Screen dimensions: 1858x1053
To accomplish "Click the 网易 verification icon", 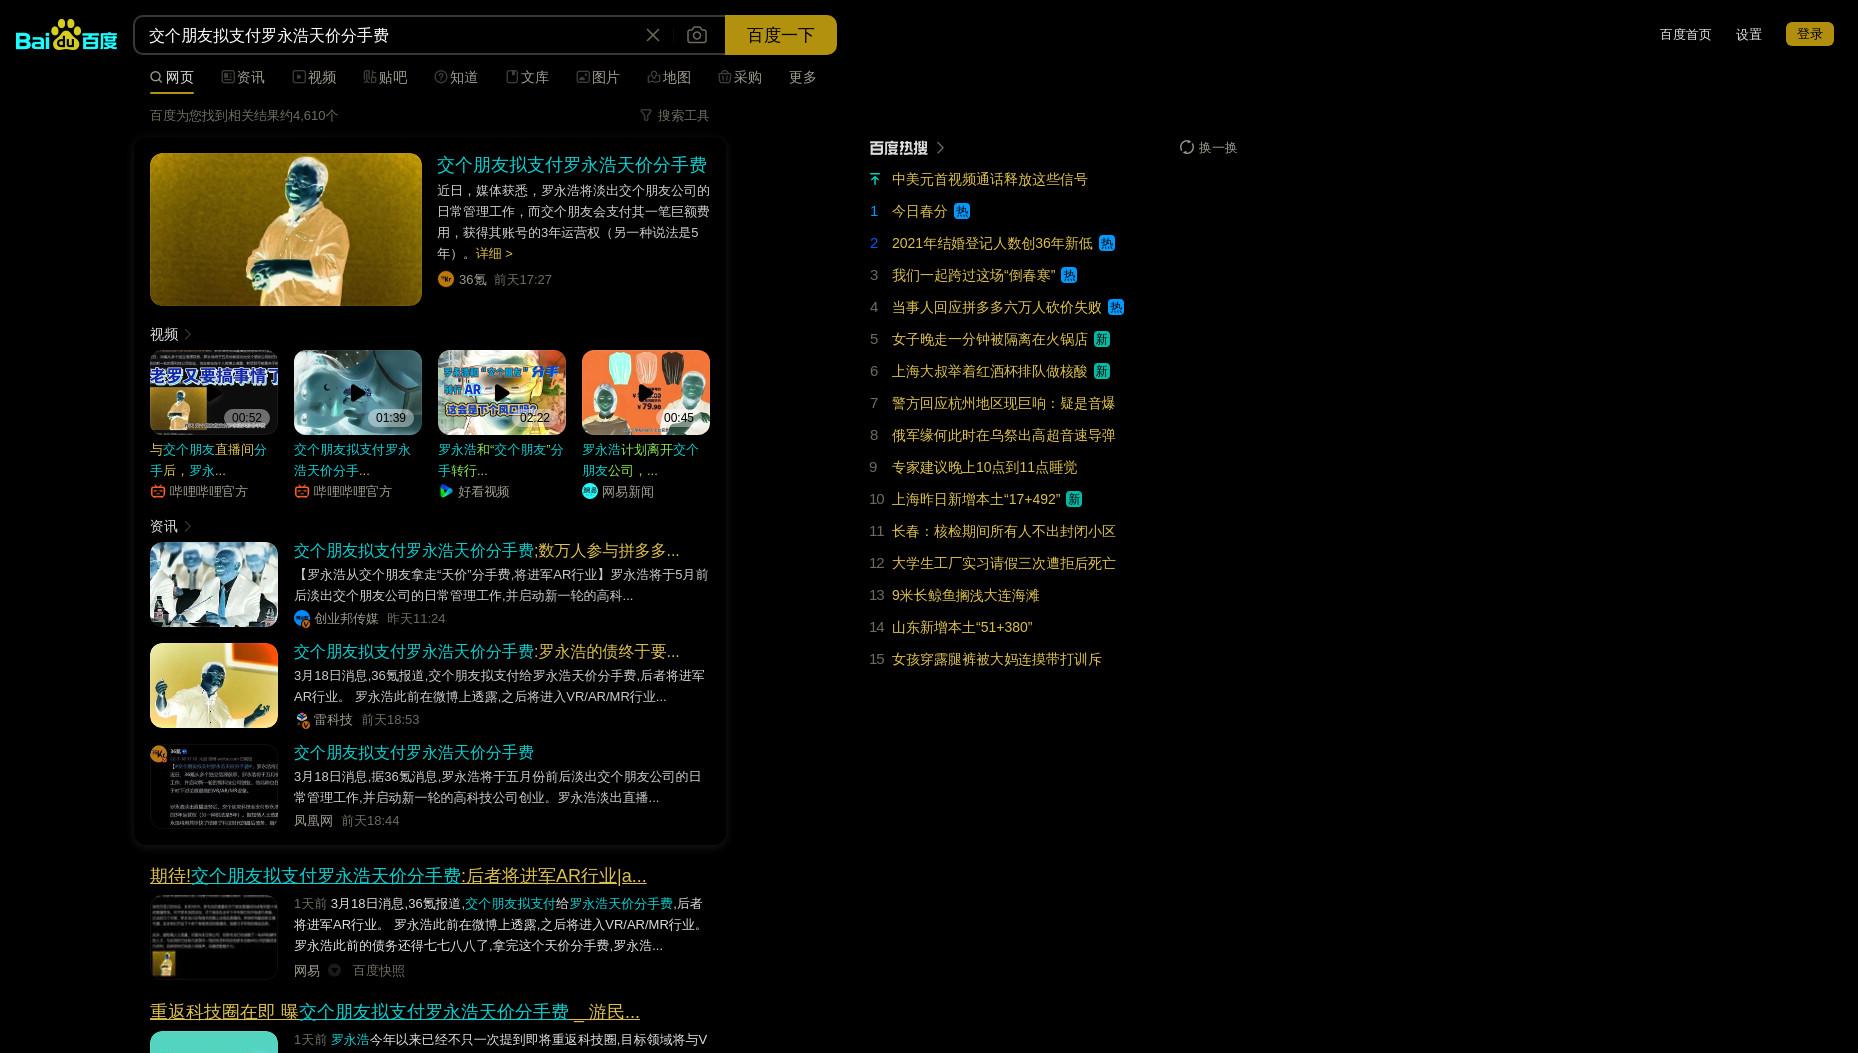I will point(335,970).
